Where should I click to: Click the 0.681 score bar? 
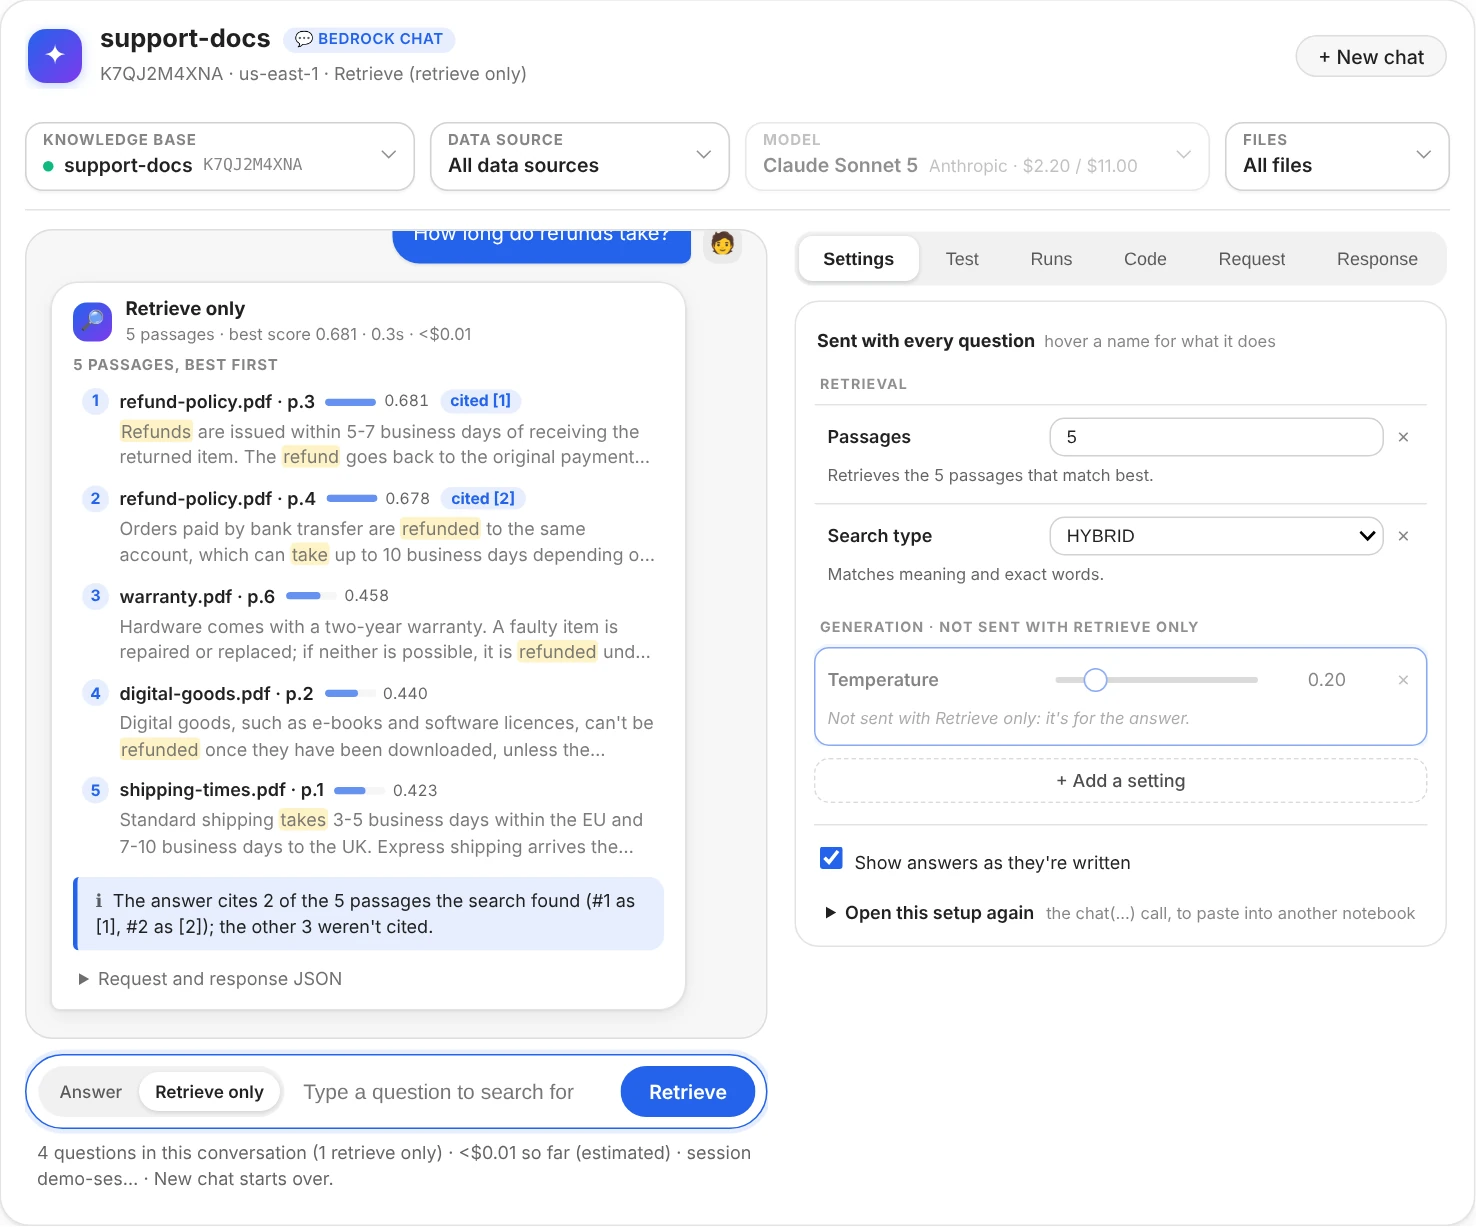(x=350, y=402)
